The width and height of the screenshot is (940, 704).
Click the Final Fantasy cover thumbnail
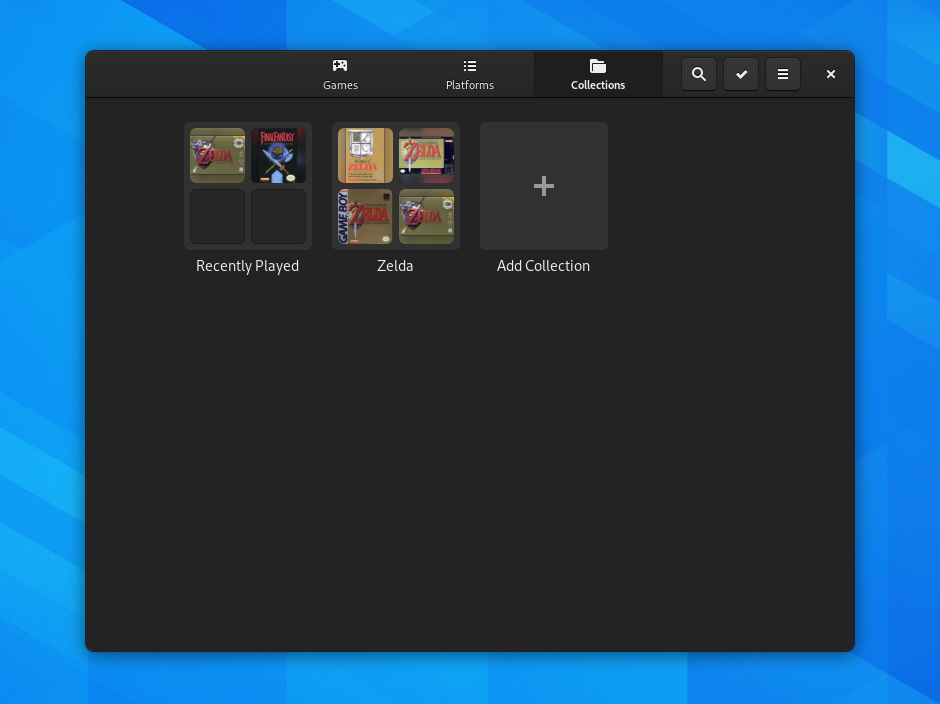[278, 155]
